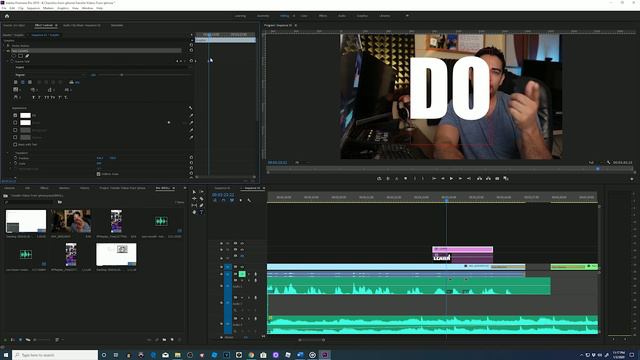
Task: Click the Stroke color swatch
Action: 25,123
